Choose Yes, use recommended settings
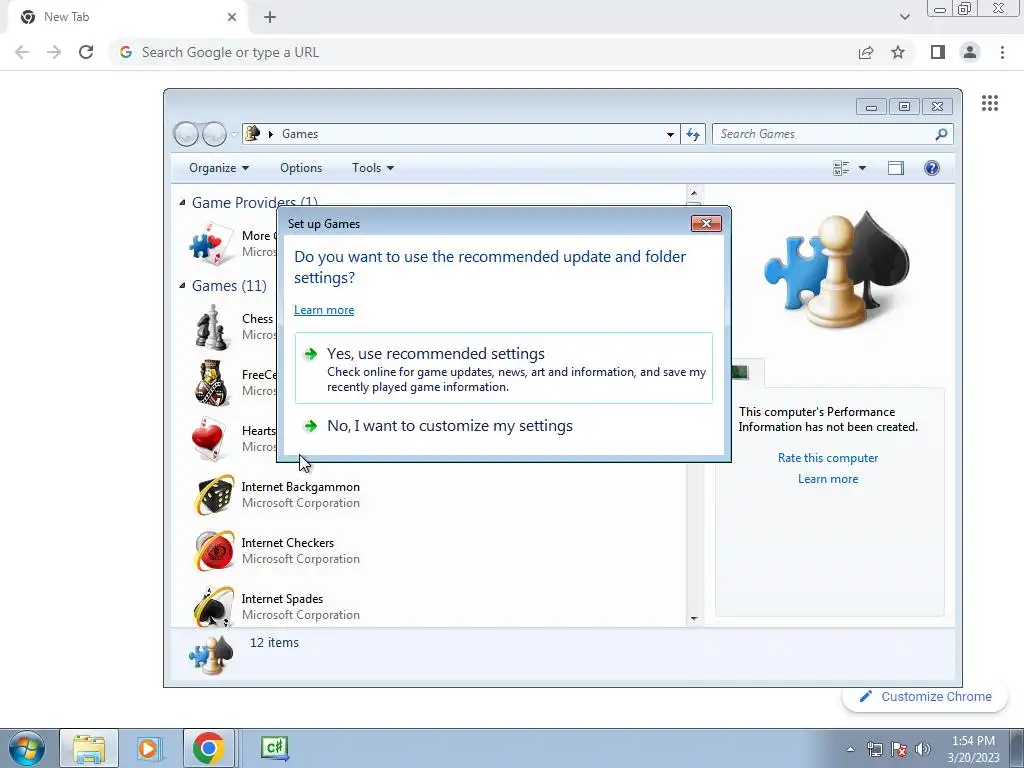The width and height of the screenshot is (1024, 768). pos(504,368)
